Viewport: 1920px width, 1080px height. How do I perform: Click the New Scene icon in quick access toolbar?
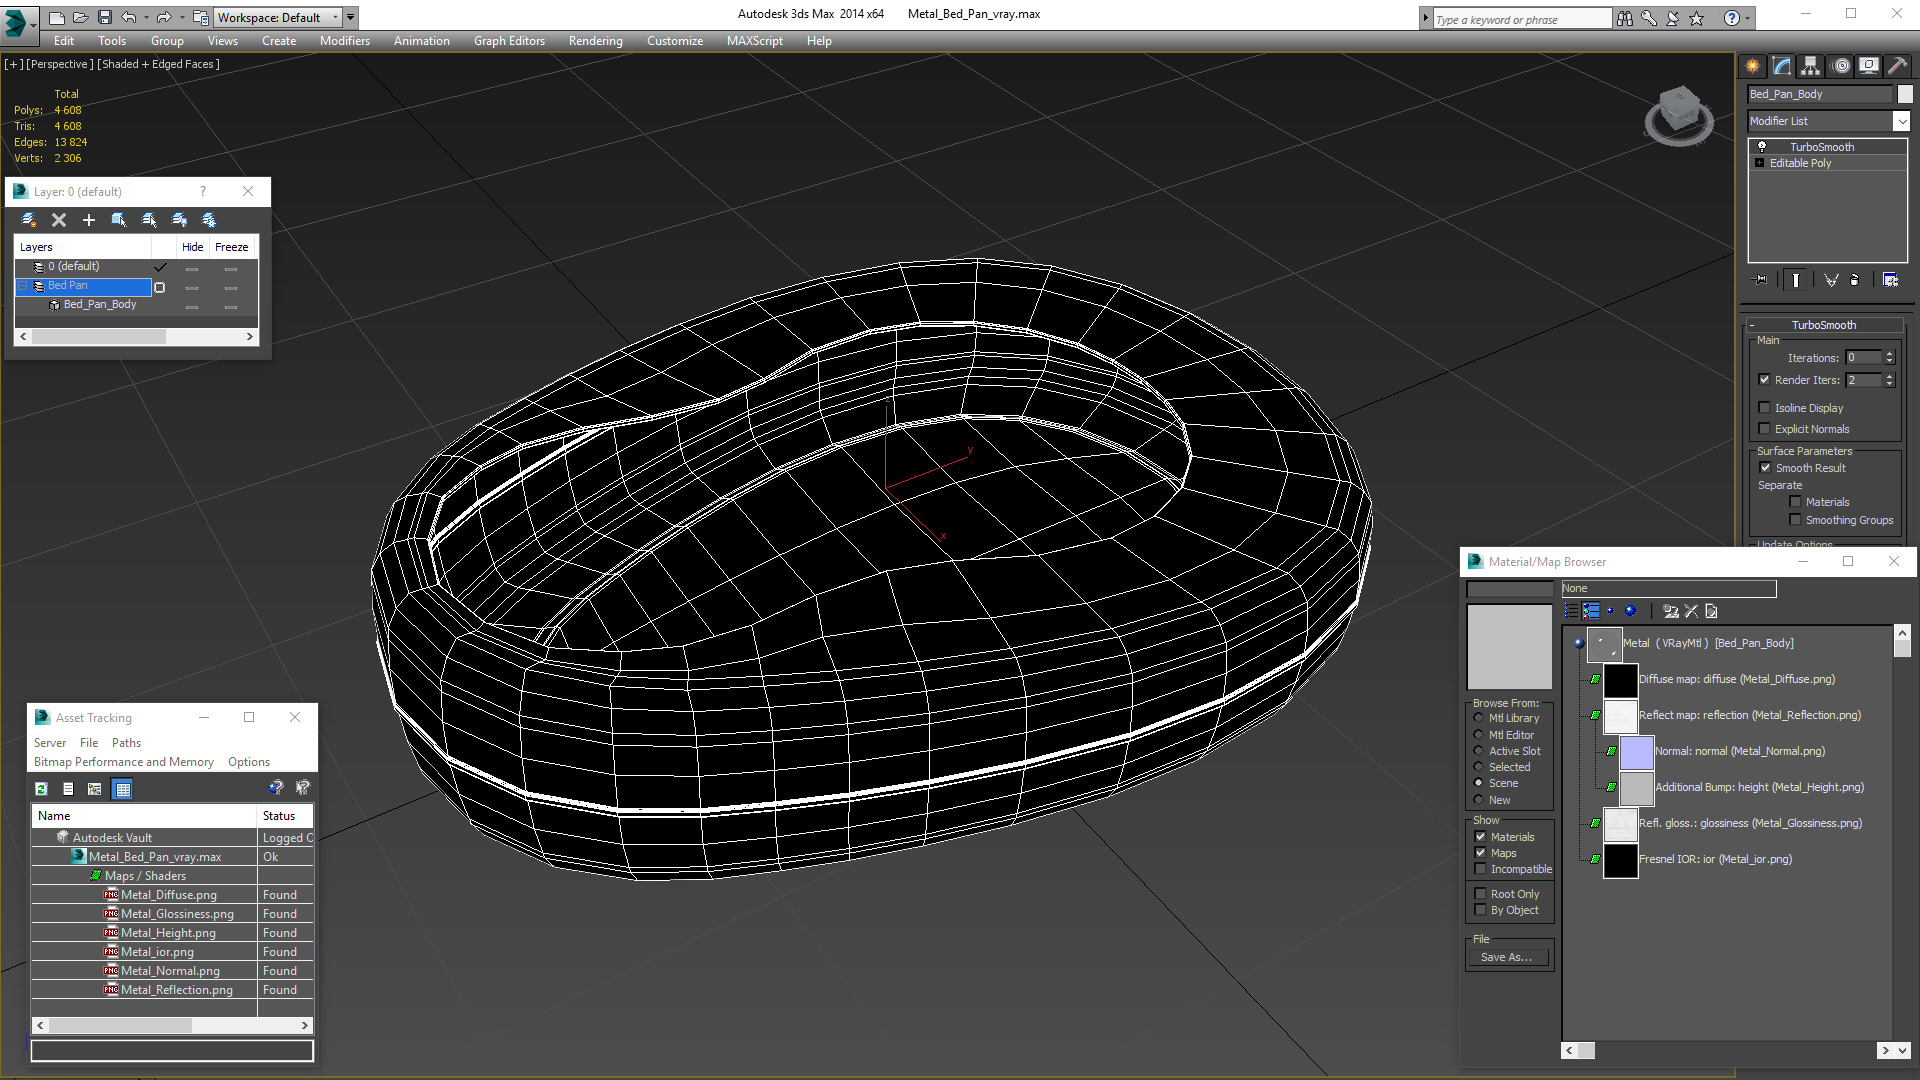pos(57,17)
